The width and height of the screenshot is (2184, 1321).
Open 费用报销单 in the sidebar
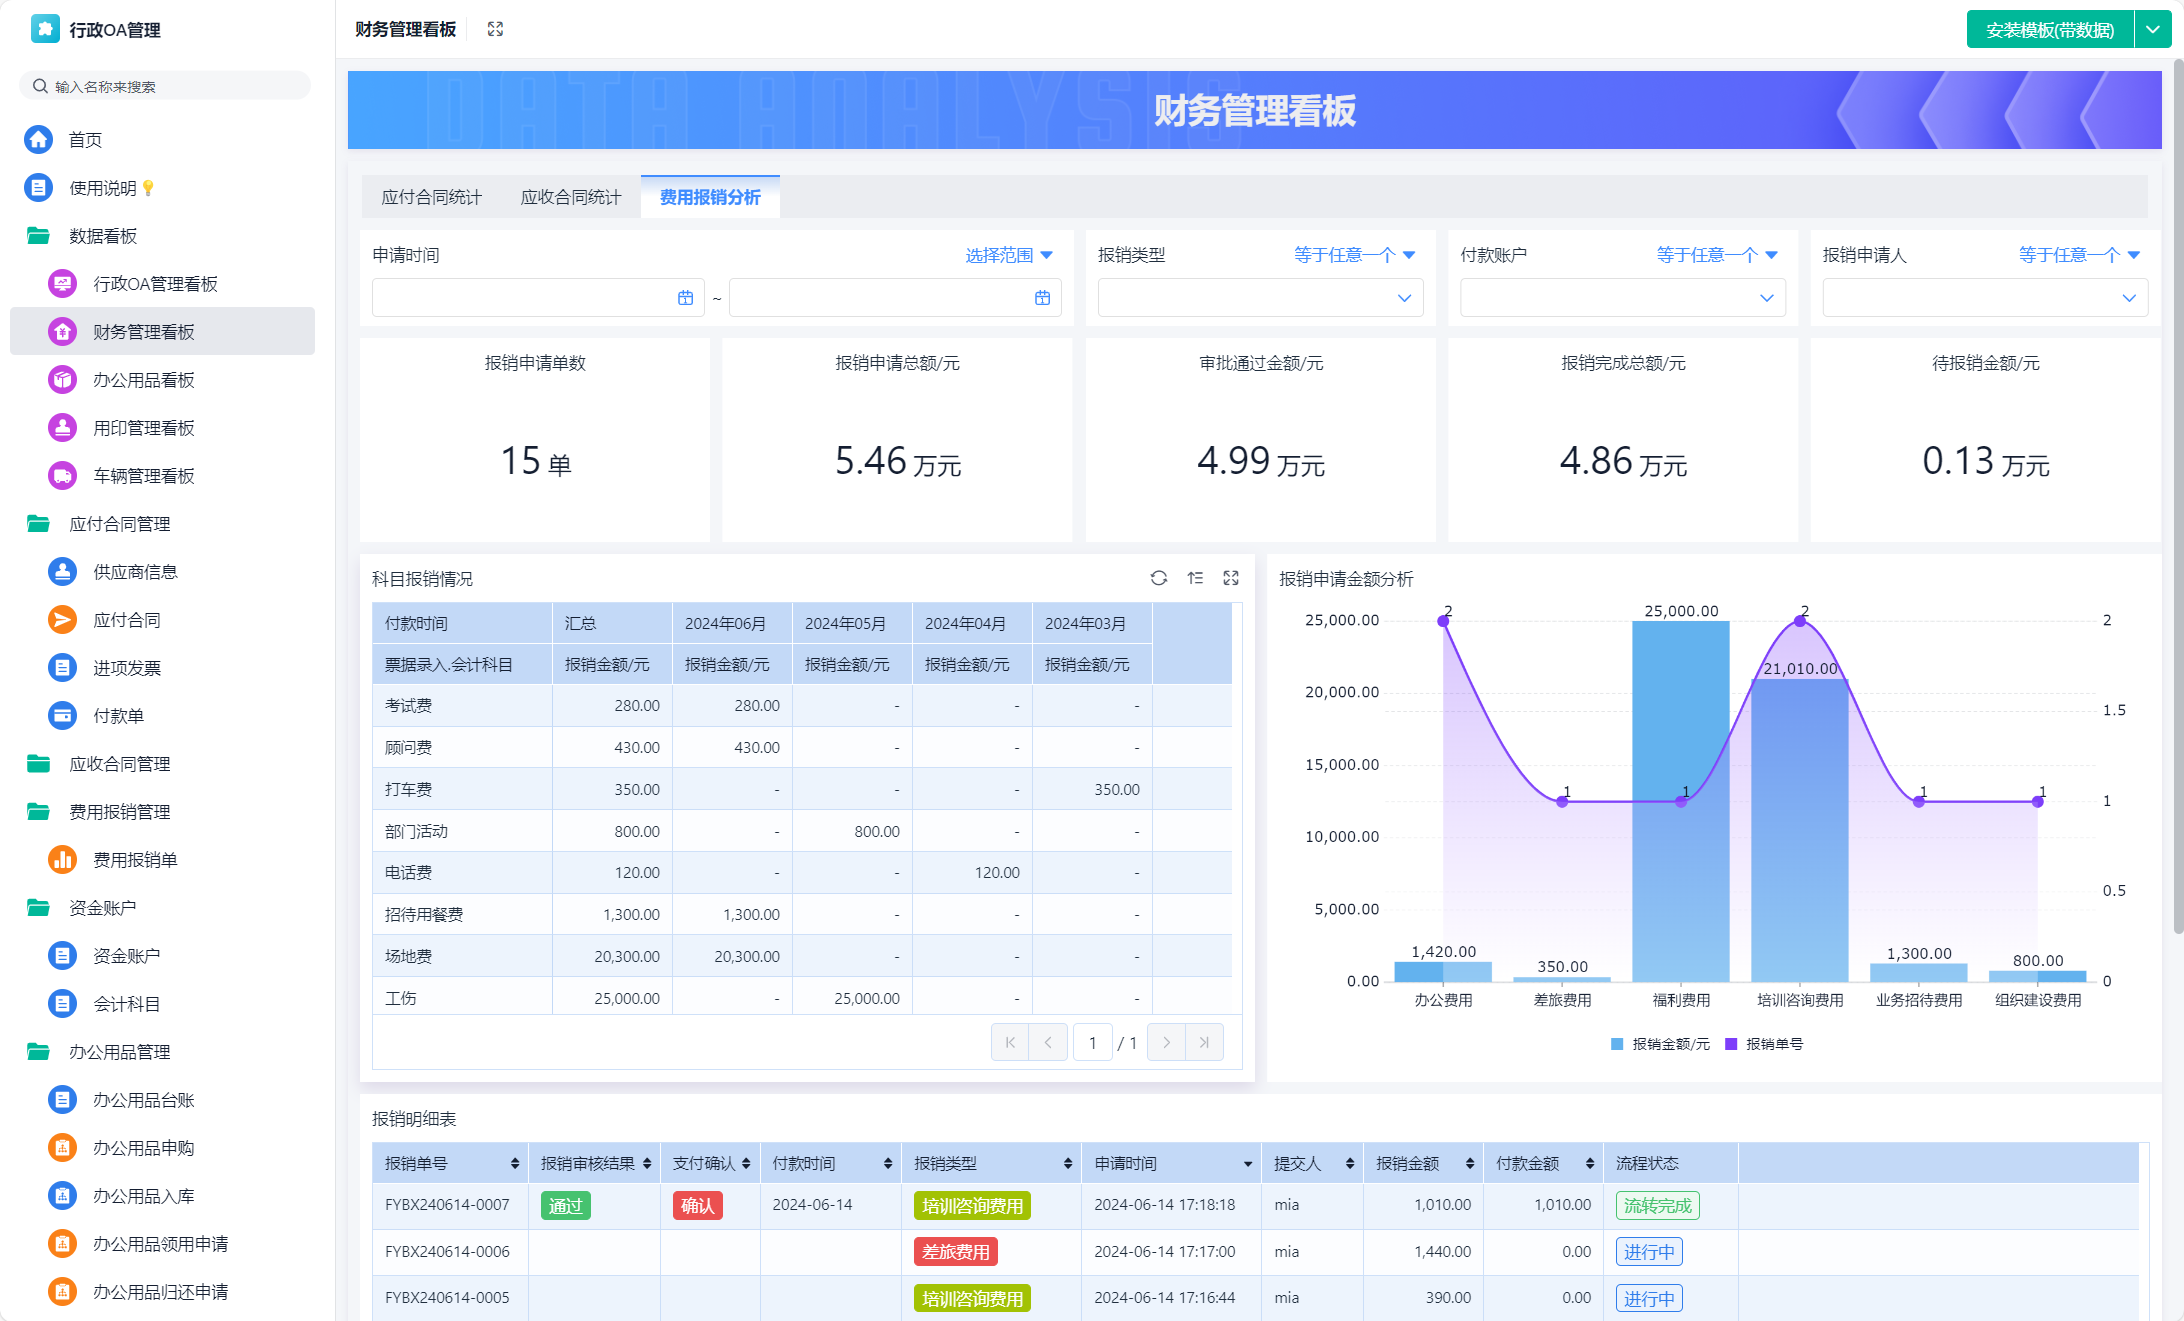tap(135, 860)
